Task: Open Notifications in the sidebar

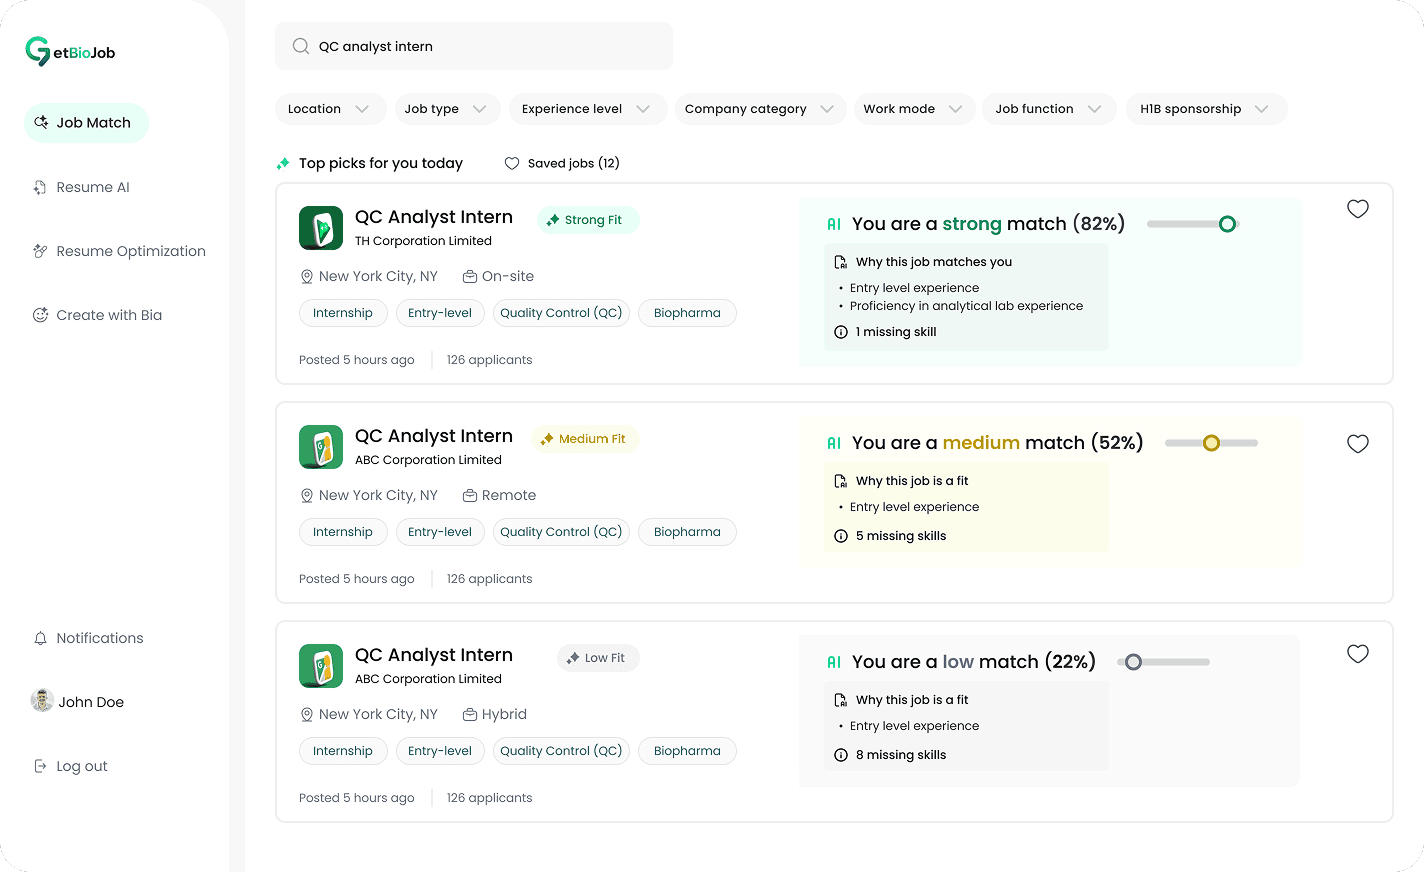Action: point(89,638)
